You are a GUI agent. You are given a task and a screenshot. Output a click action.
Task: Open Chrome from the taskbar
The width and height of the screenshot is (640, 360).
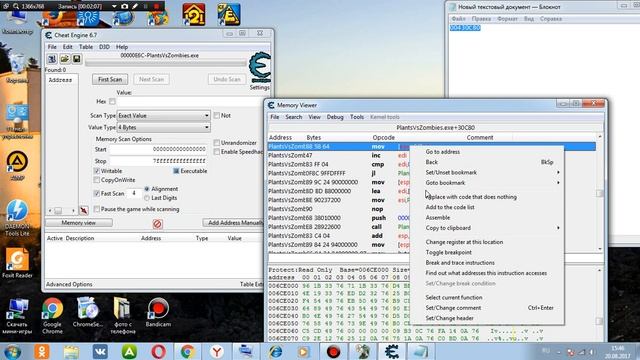click(x=187, y=351)
